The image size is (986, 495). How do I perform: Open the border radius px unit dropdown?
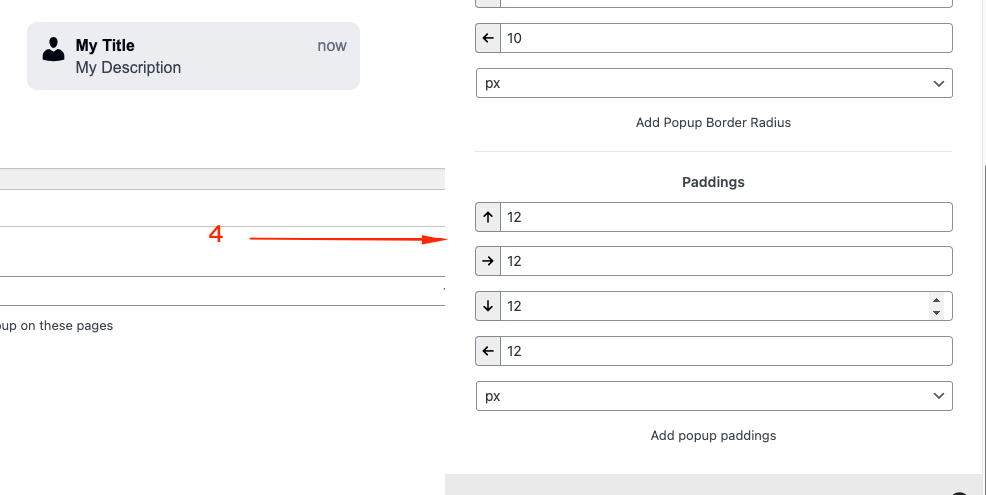tap(714, 83)
